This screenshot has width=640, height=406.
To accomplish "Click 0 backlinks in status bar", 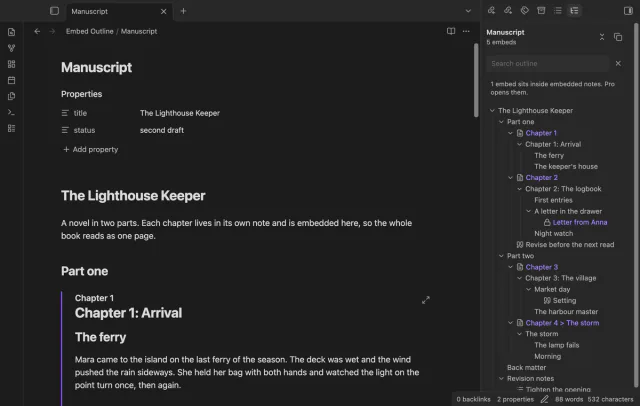I will click(473, 399).
